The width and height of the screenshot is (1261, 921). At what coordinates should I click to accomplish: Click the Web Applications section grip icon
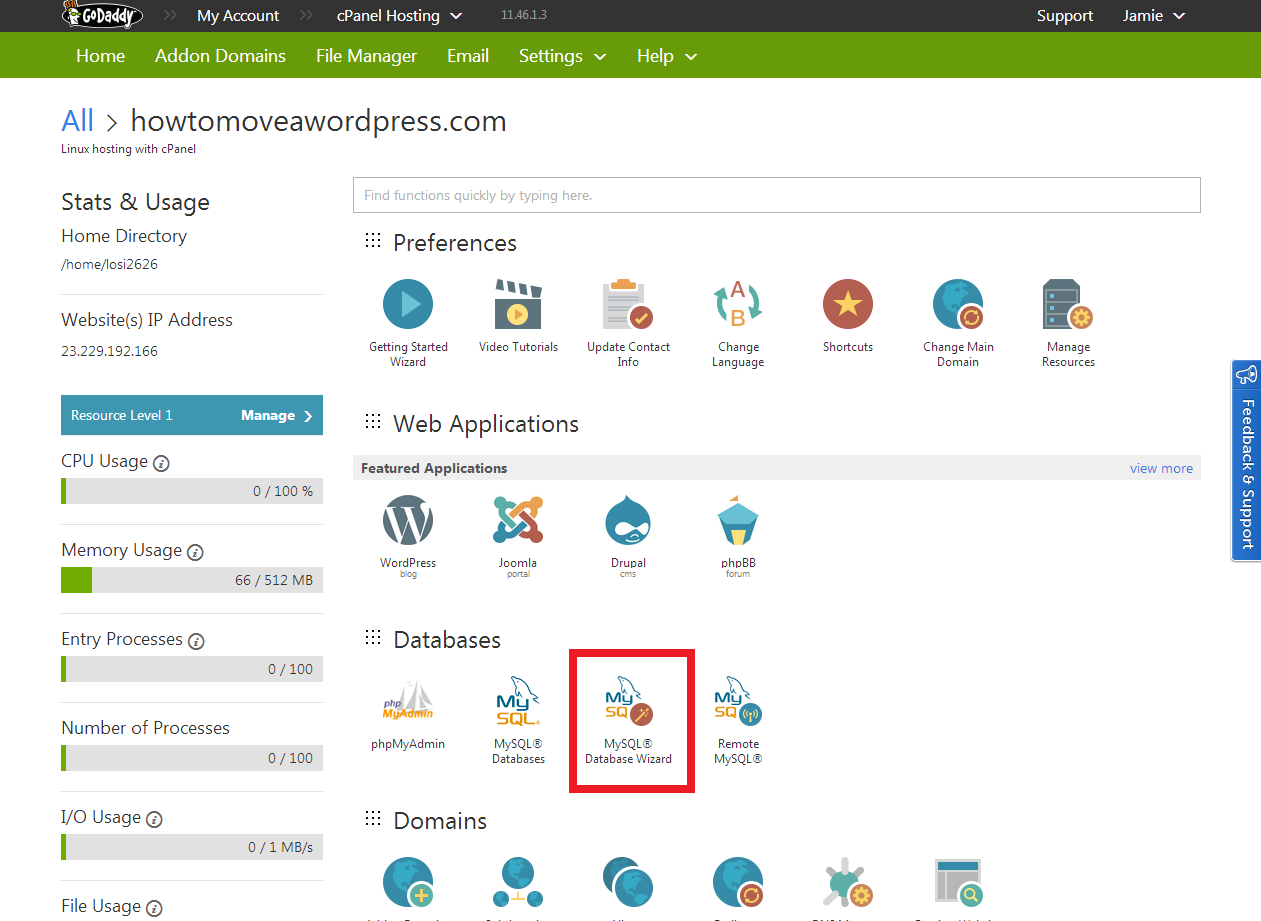pyautogui.click(x=373, y=421)
